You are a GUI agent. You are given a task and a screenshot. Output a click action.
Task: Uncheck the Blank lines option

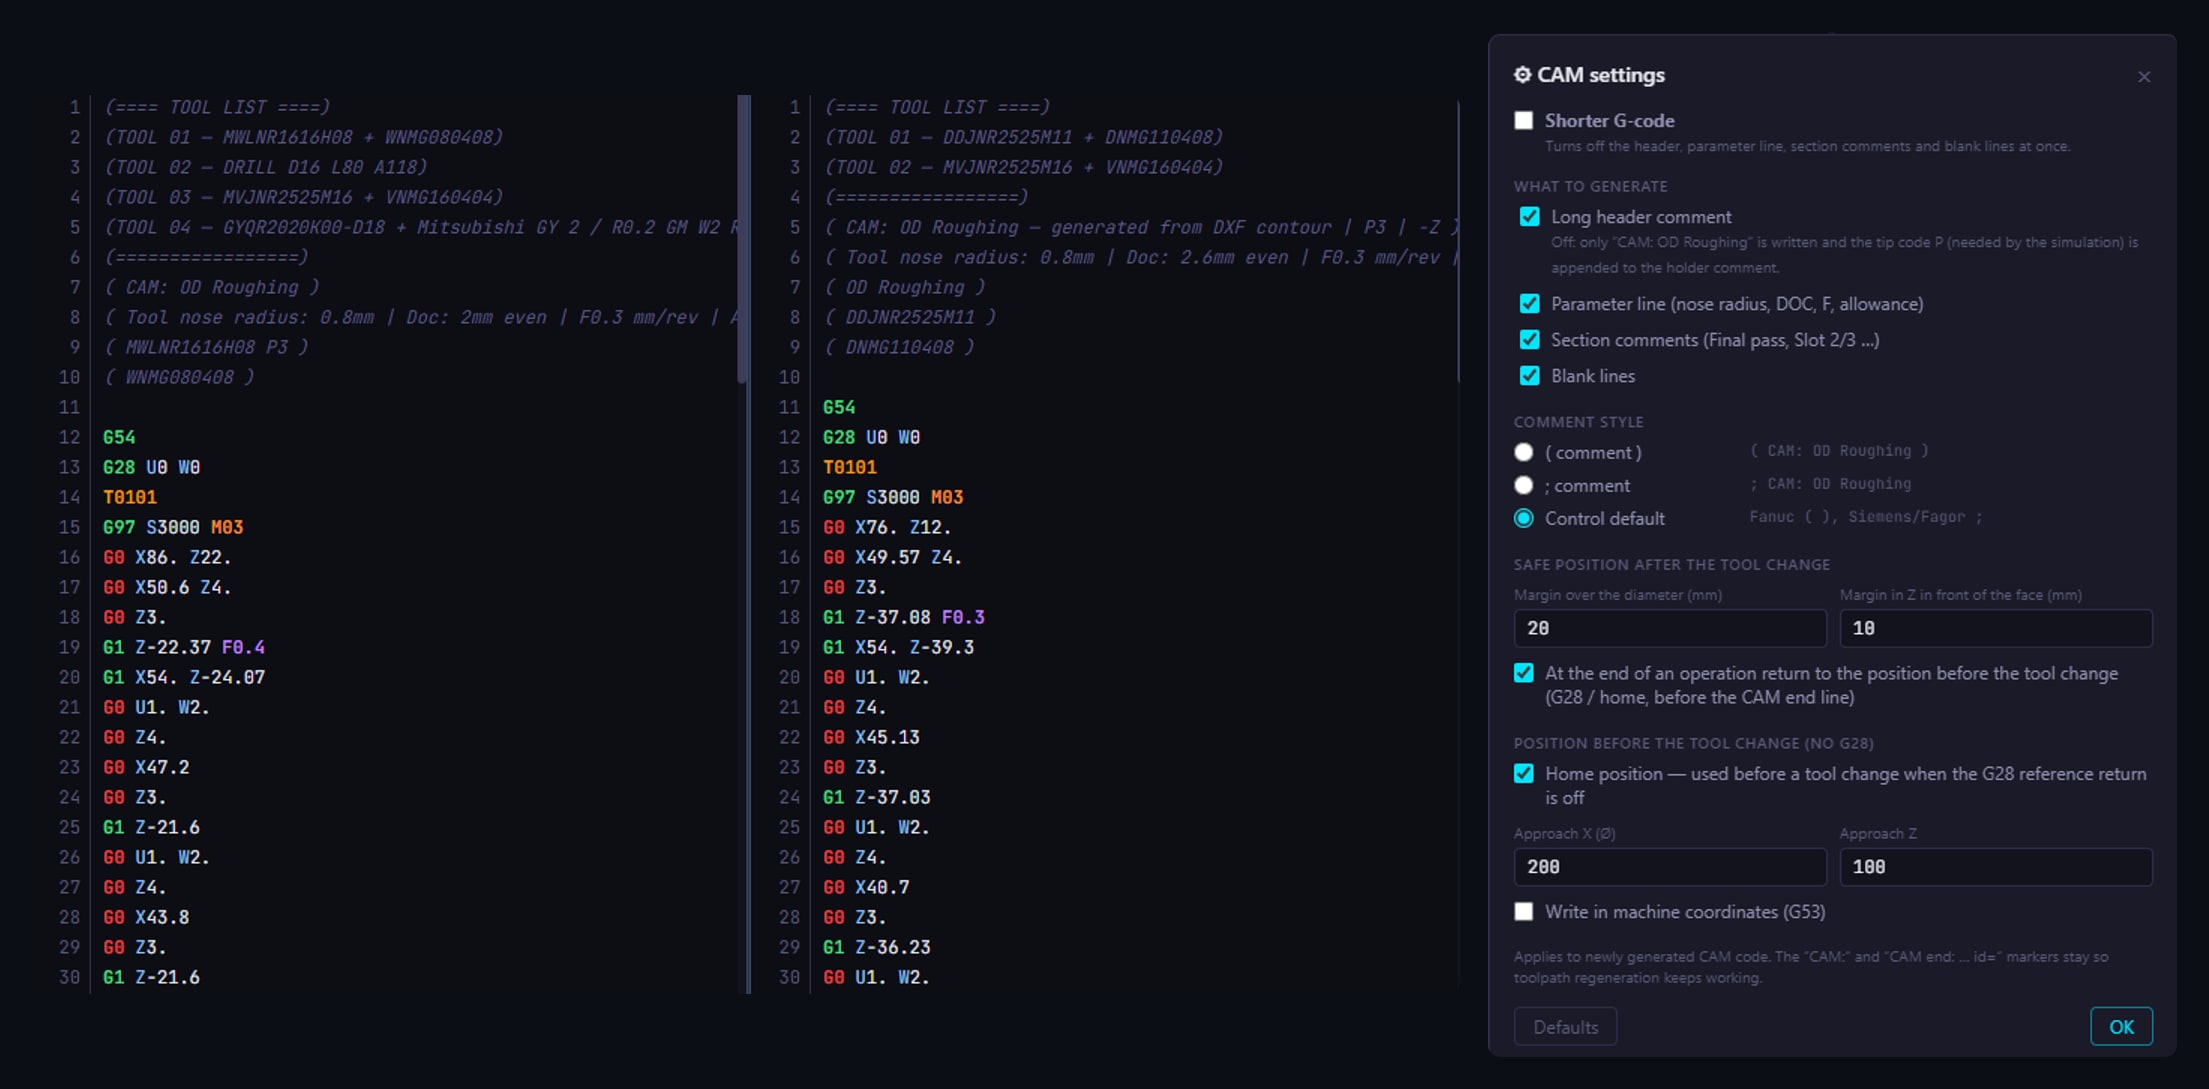click(1529, 376)
